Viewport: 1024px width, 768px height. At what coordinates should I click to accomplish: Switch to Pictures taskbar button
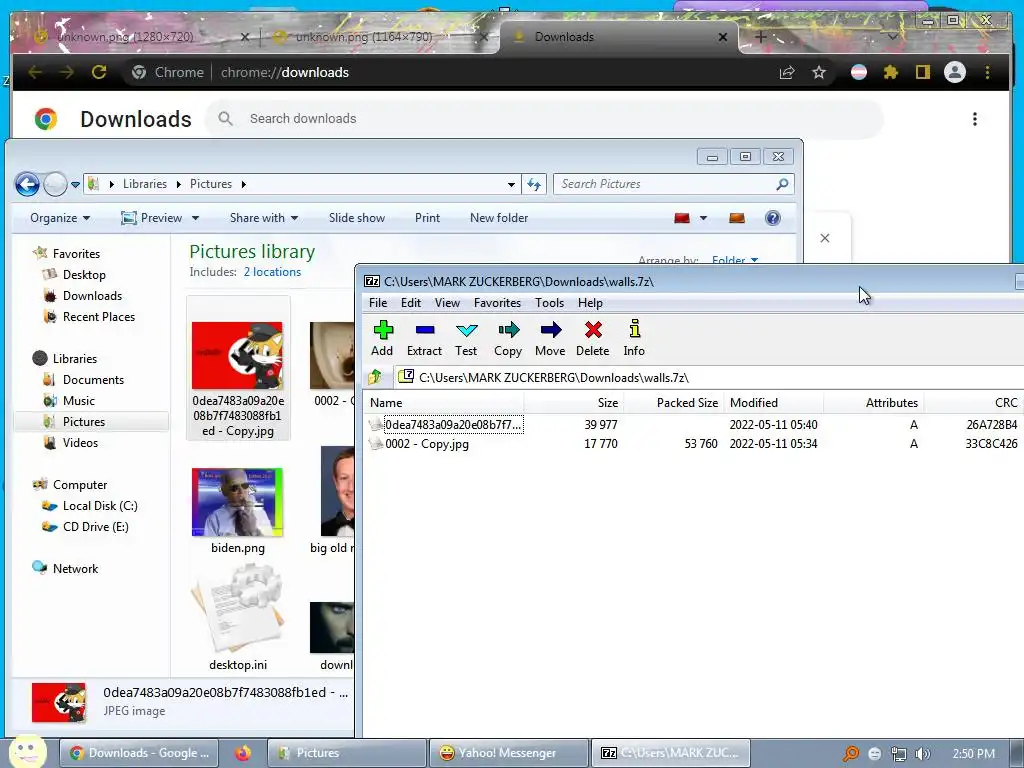coord(347,753)
